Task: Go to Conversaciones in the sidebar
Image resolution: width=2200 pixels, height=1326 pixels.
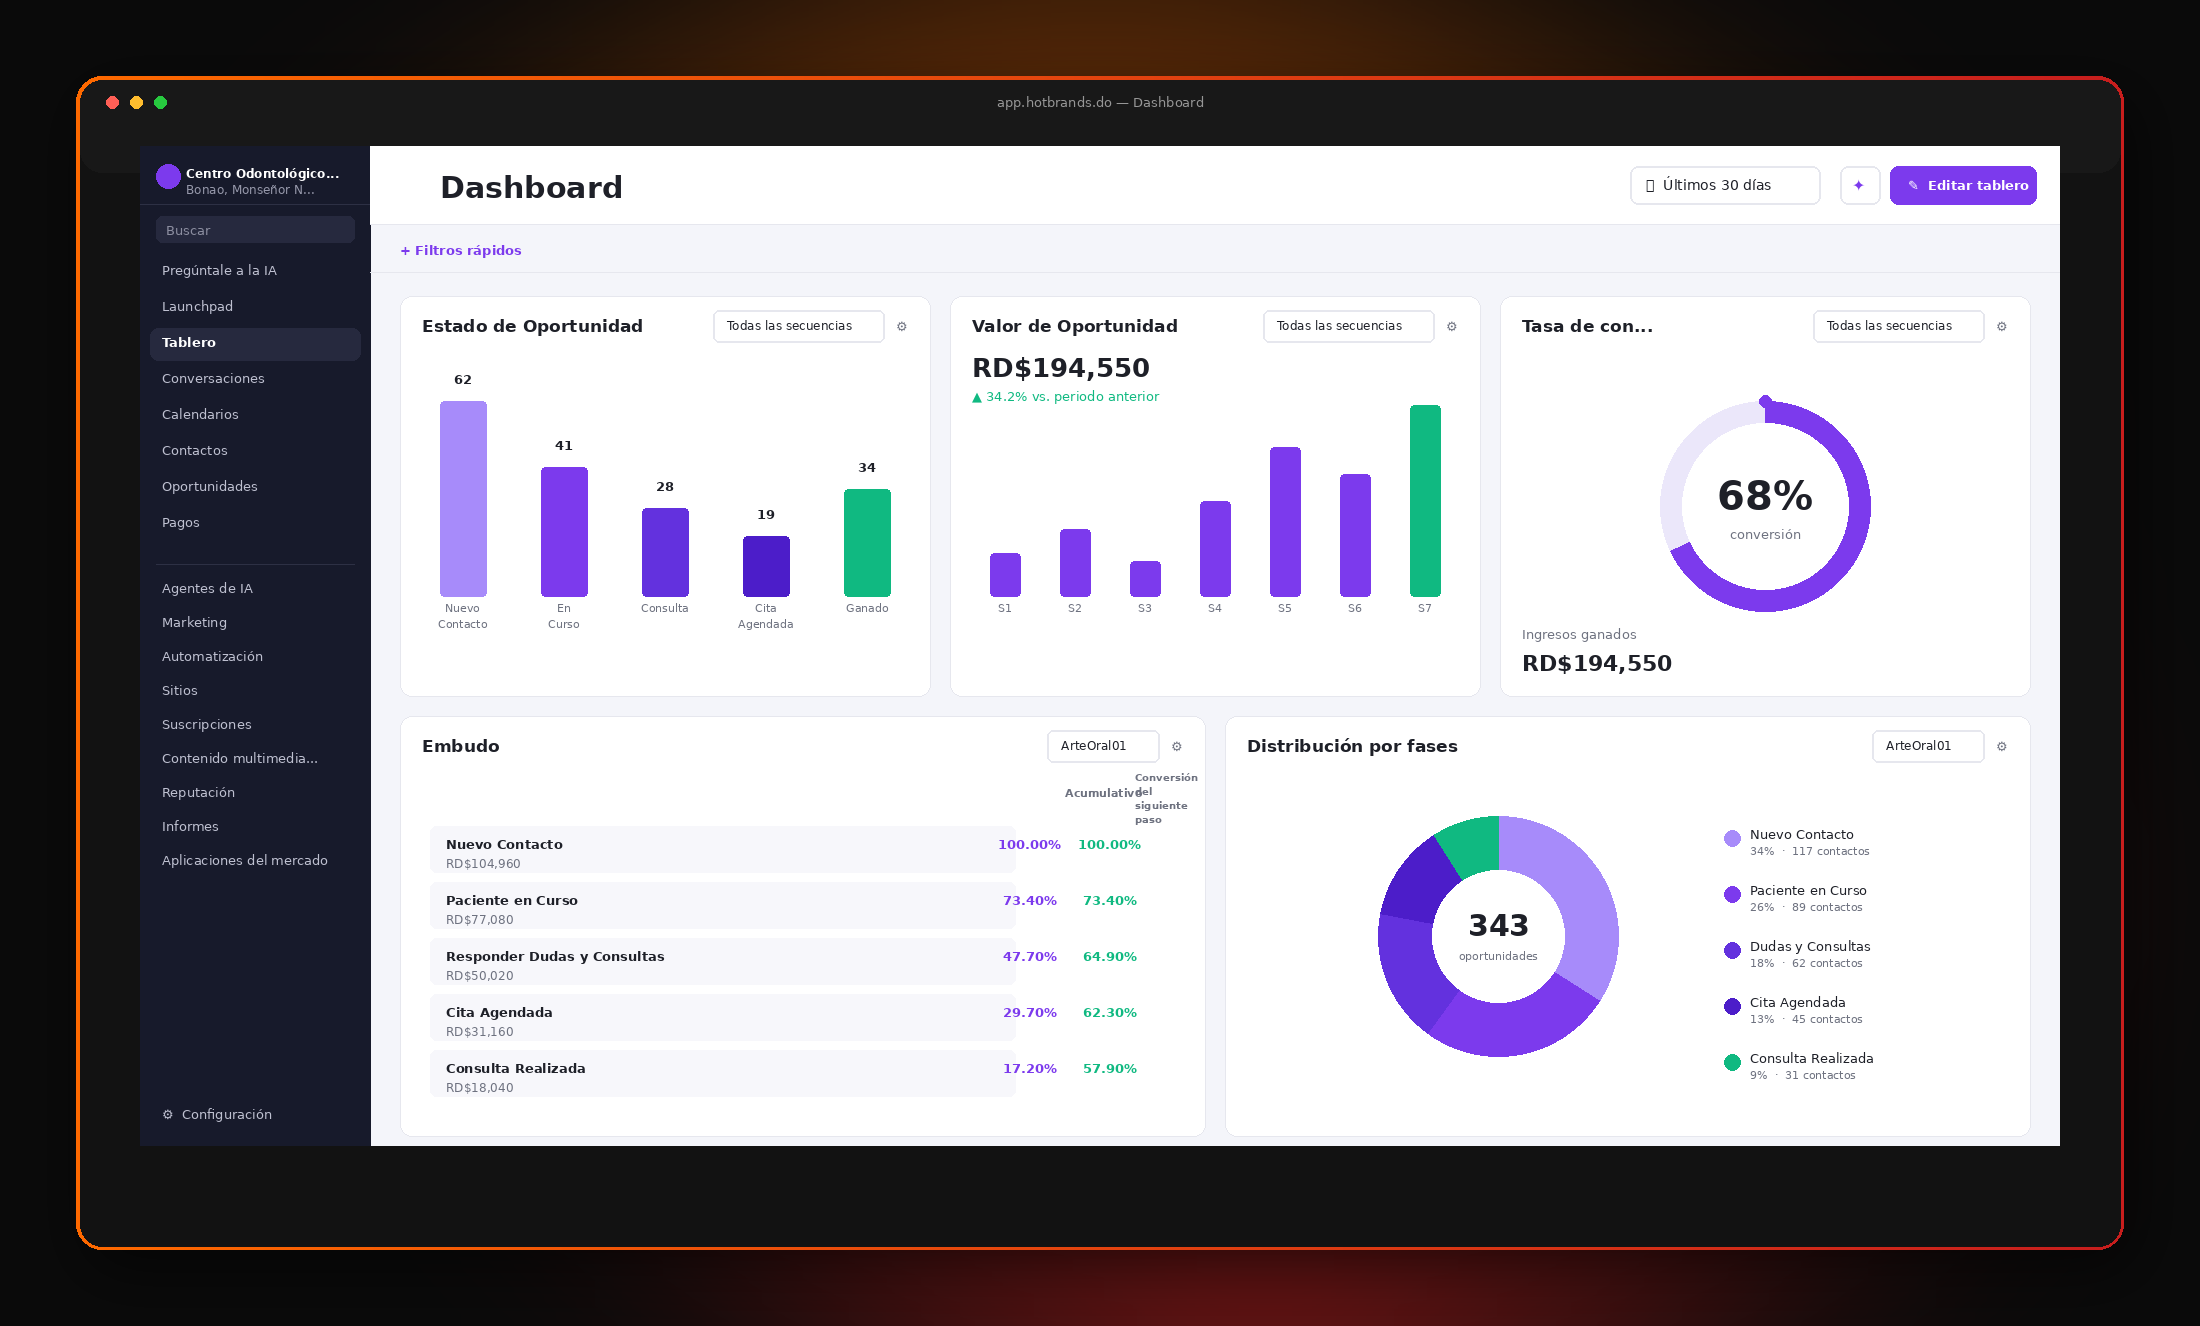Action: [213, 379]
